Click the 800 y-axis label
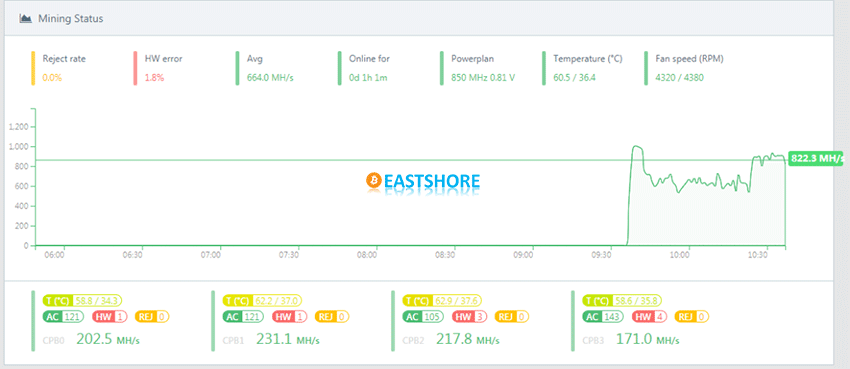 click(23, 166)
